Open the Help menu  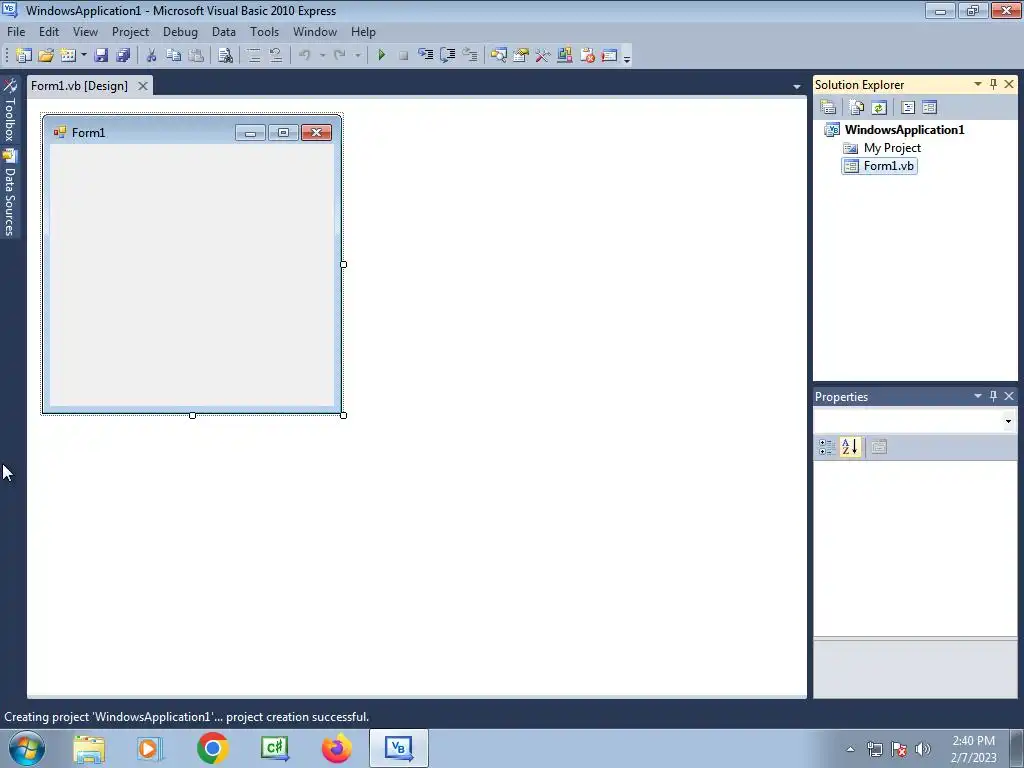pyautogui.click(x=363, y=32)
